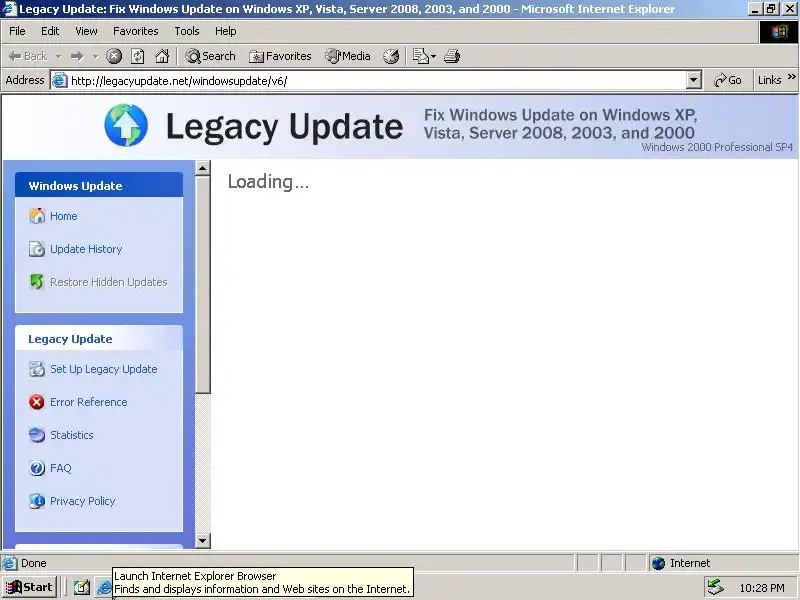
Task: Click the Legacy Update sidebar section header
Action: pos(99,339)
